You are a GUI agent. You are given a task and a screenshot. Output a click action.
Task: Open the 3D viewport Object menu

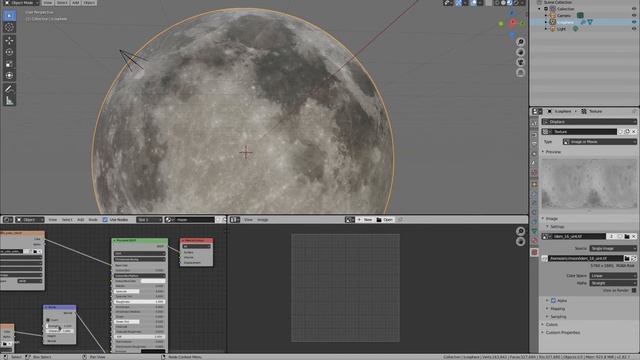tap(89, 3)
